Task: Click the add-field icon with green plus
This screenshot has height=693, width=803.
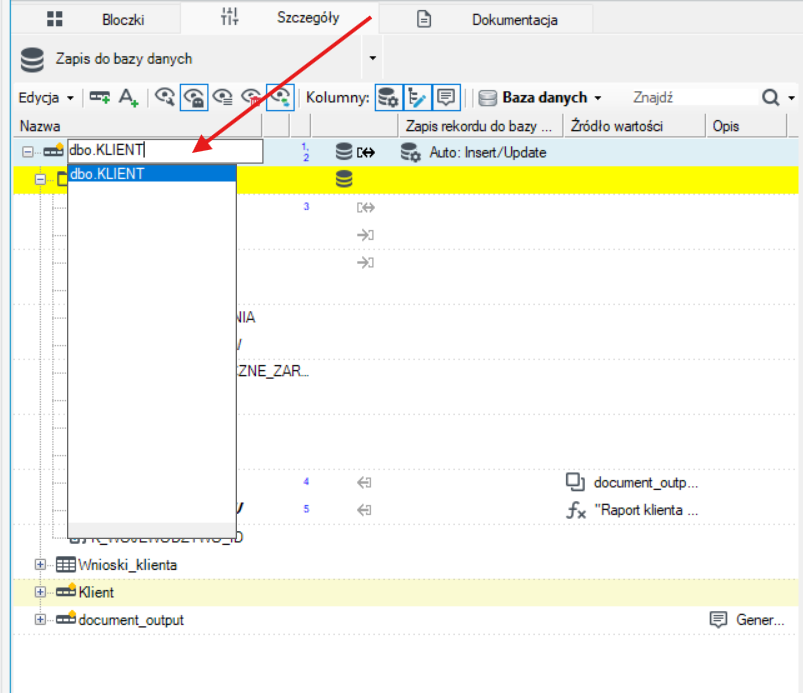Action: coord(99,97)
